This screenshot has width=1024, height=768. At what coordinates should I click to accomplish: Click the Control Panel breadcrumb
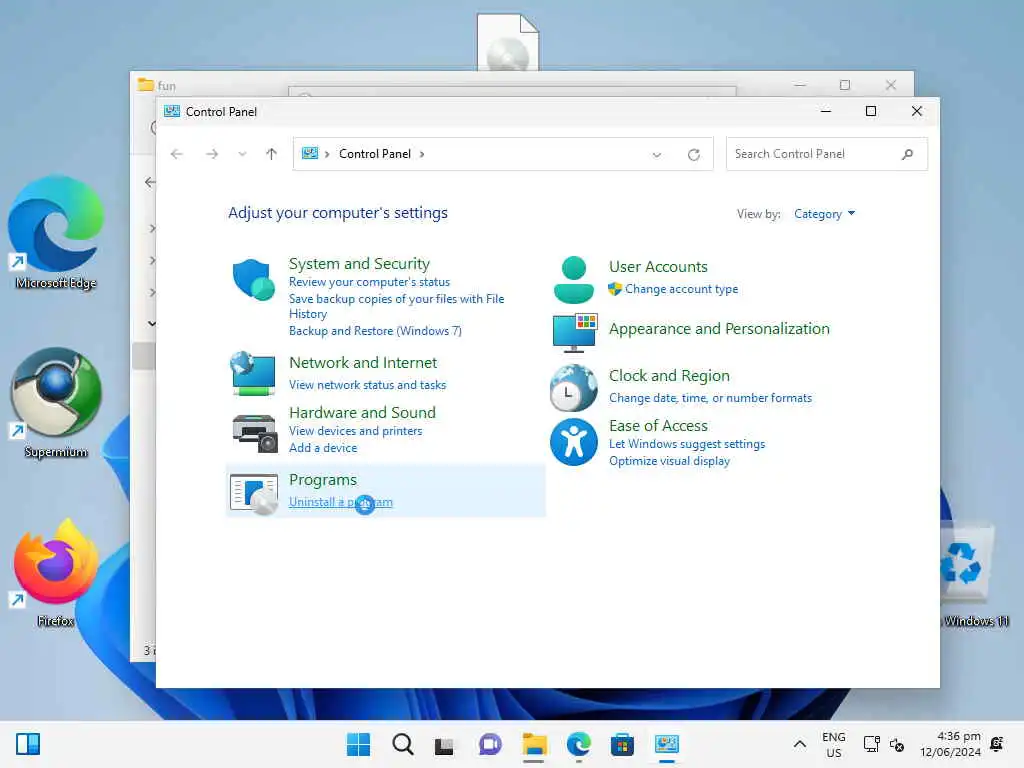(x=375, y=154)
